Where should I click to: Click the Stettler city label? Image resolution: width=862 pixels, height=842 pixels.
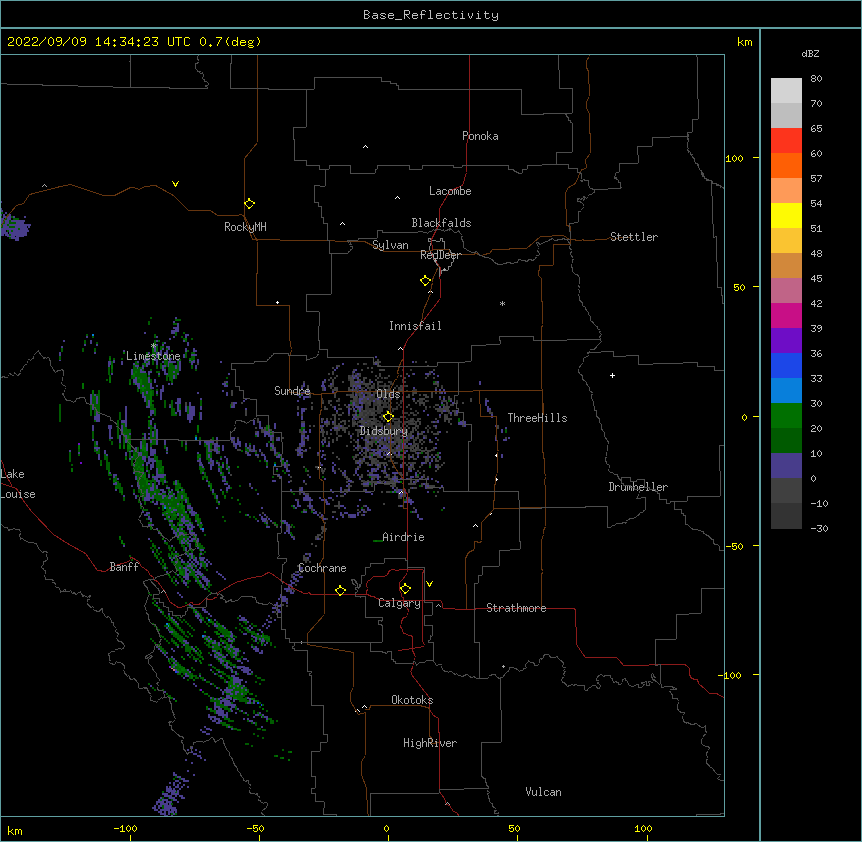(x=634, y=237)
